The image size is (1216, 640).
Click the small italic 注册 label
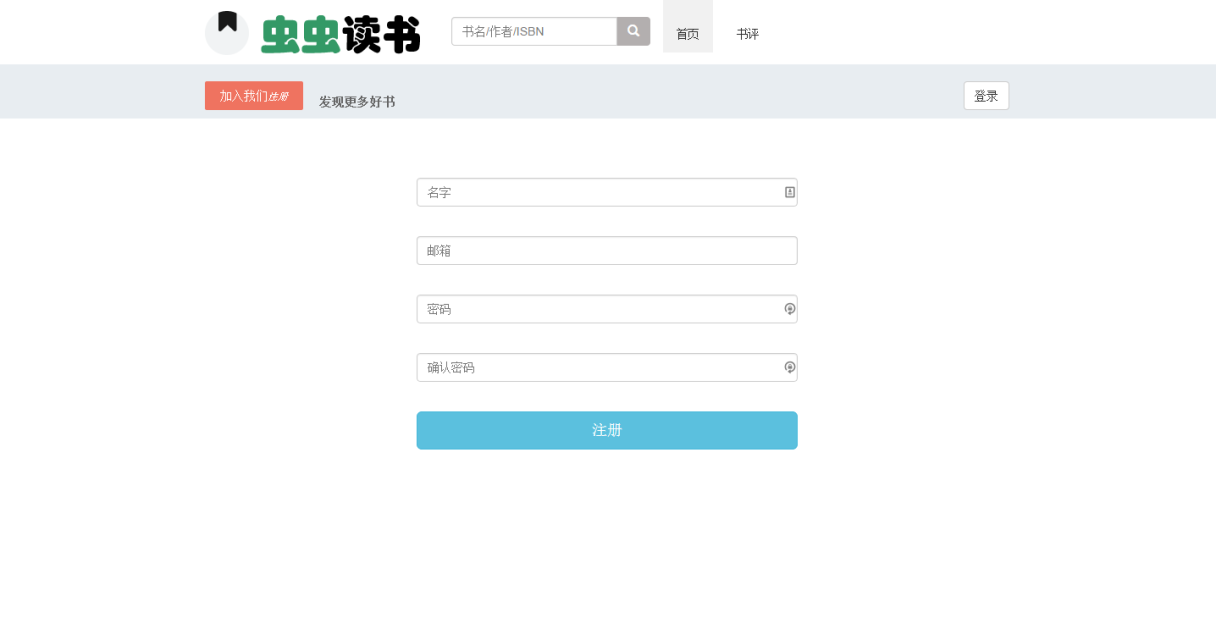(278, 97)
